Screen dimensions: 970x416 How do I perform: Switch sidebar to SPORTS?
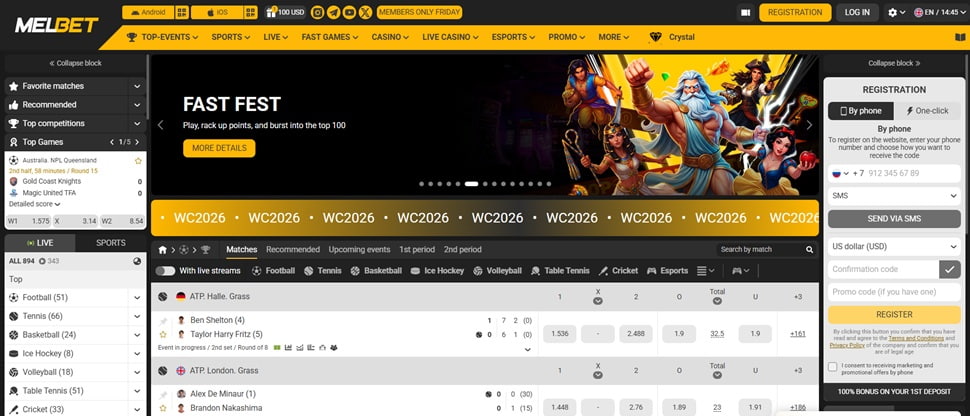click(x=111, y=243)
